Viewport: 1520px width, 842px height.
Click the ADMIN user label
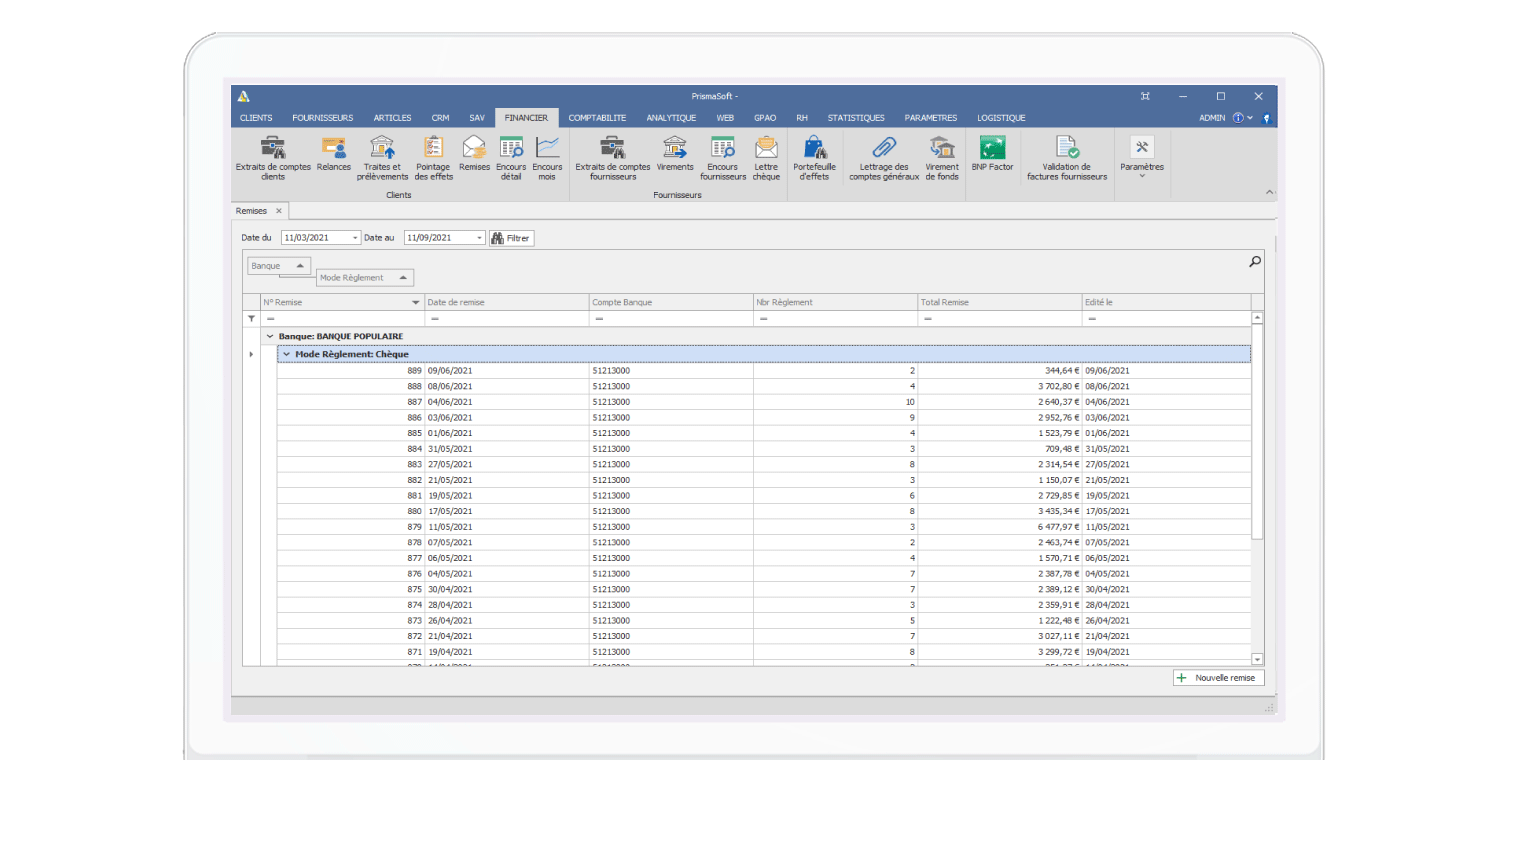tap(1212, 118)
